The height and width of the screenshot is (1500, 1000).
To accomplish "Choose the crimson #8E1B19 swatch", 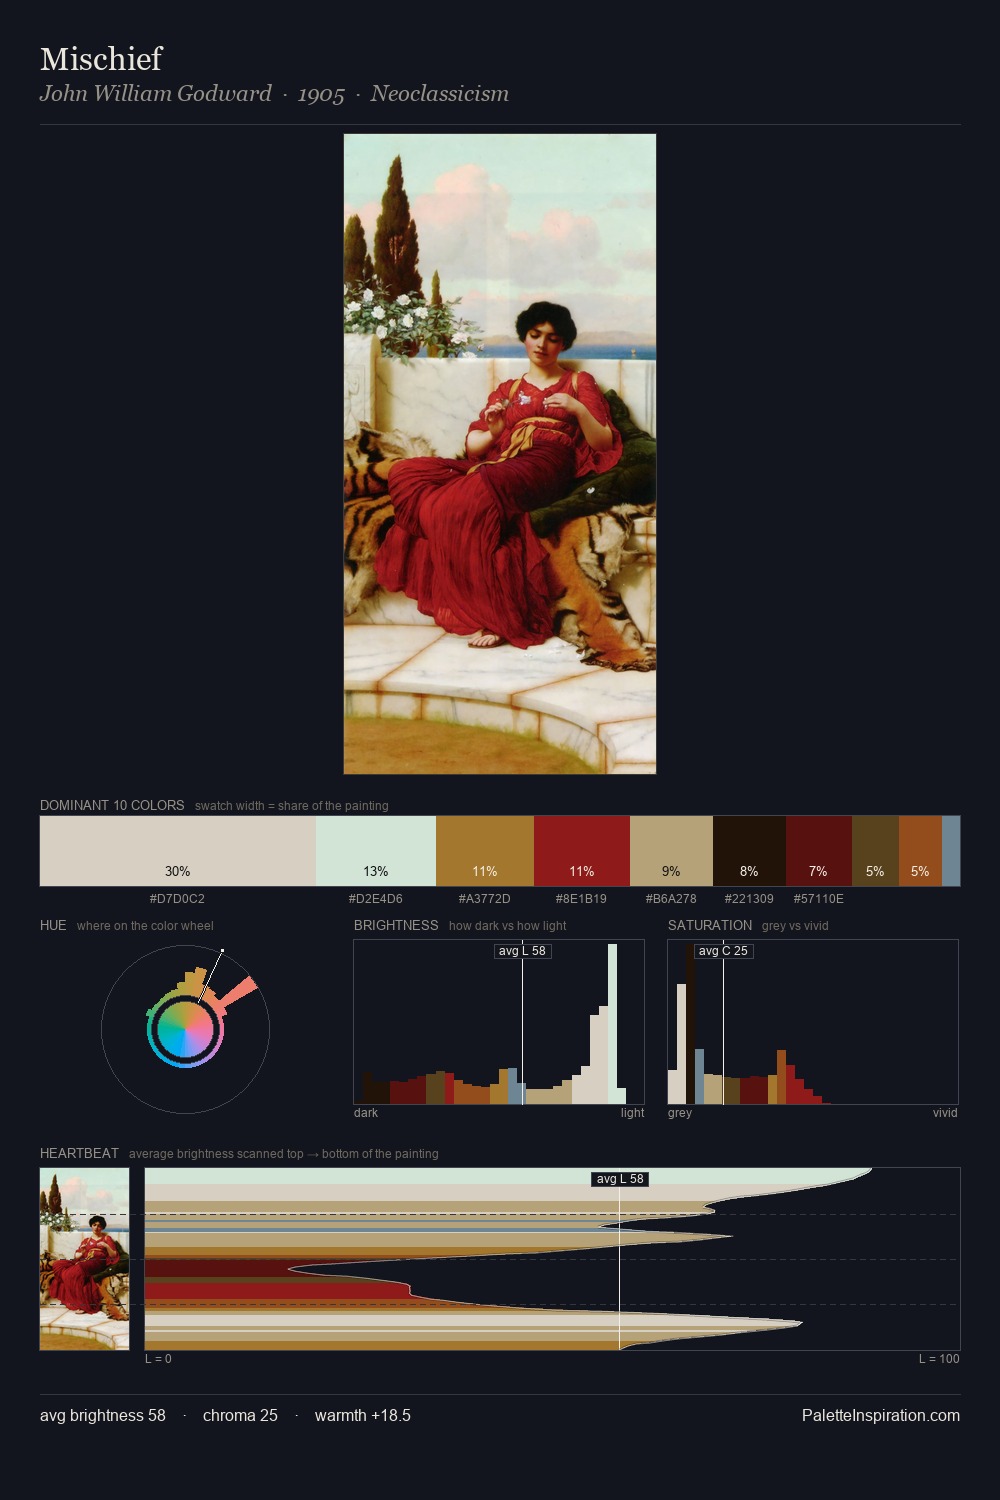I will click(582, 851).
